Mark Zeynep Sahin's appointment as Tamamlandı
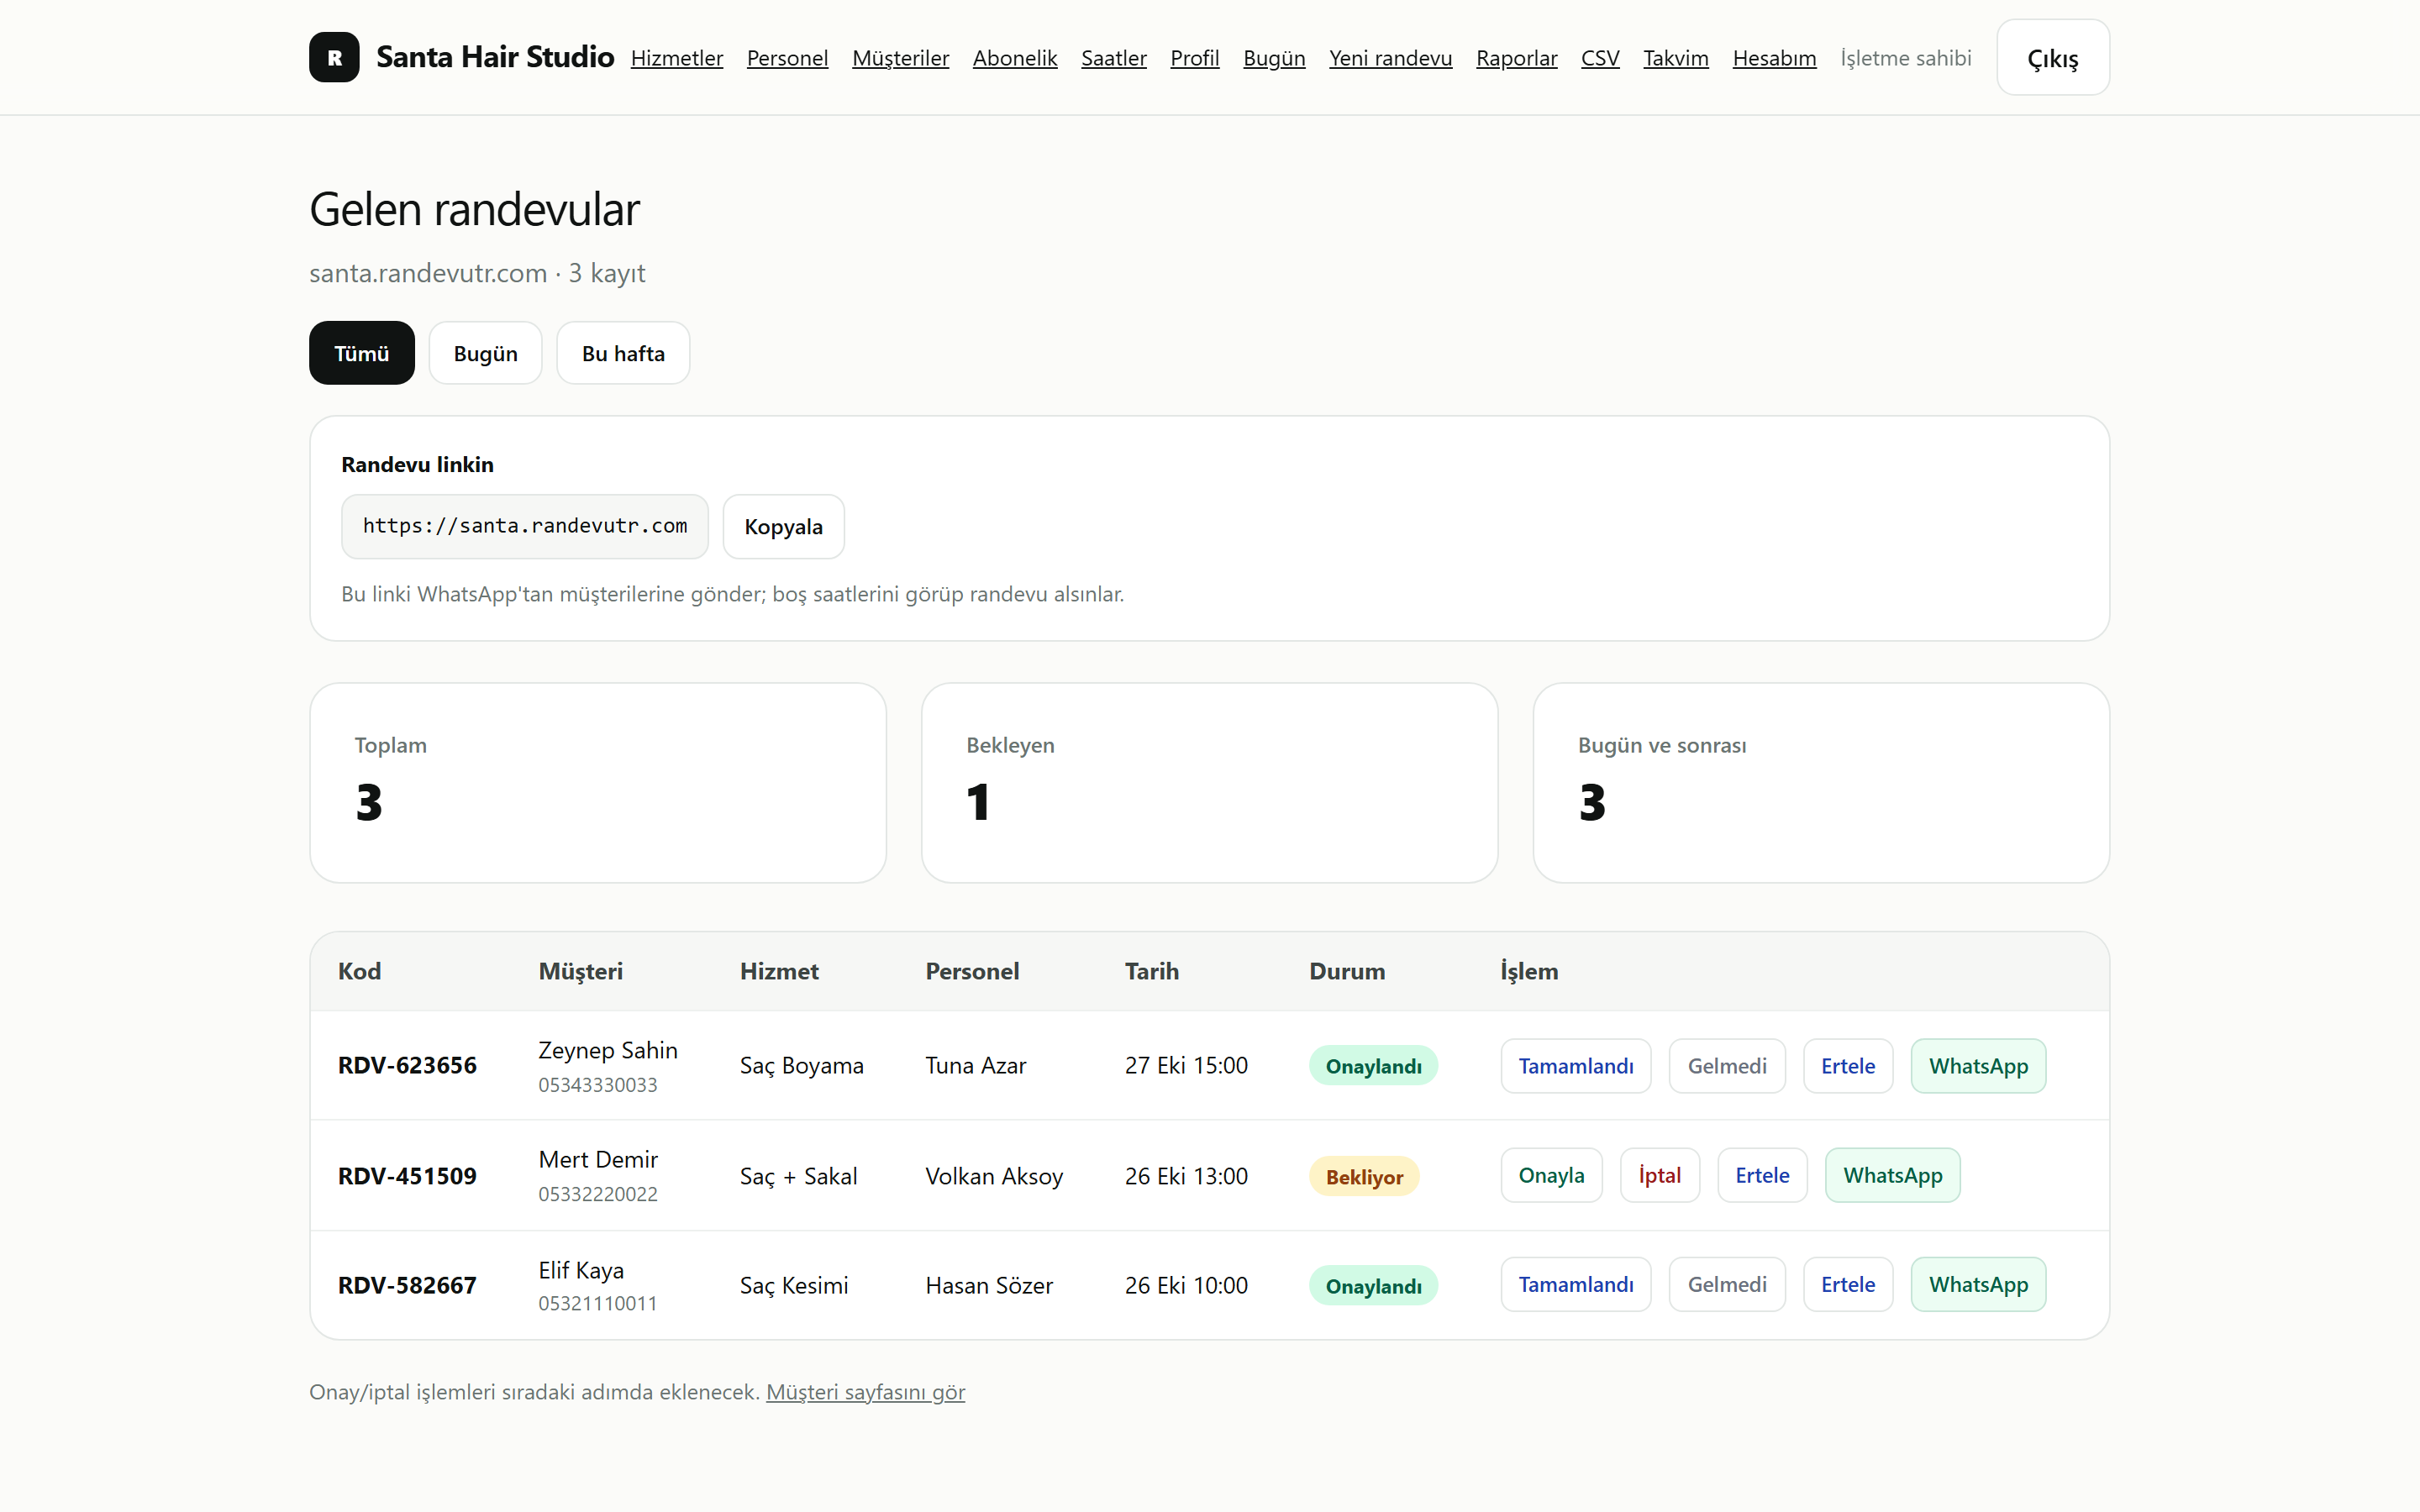Screen dimensions: 2420x1512 [1575, 1066]
